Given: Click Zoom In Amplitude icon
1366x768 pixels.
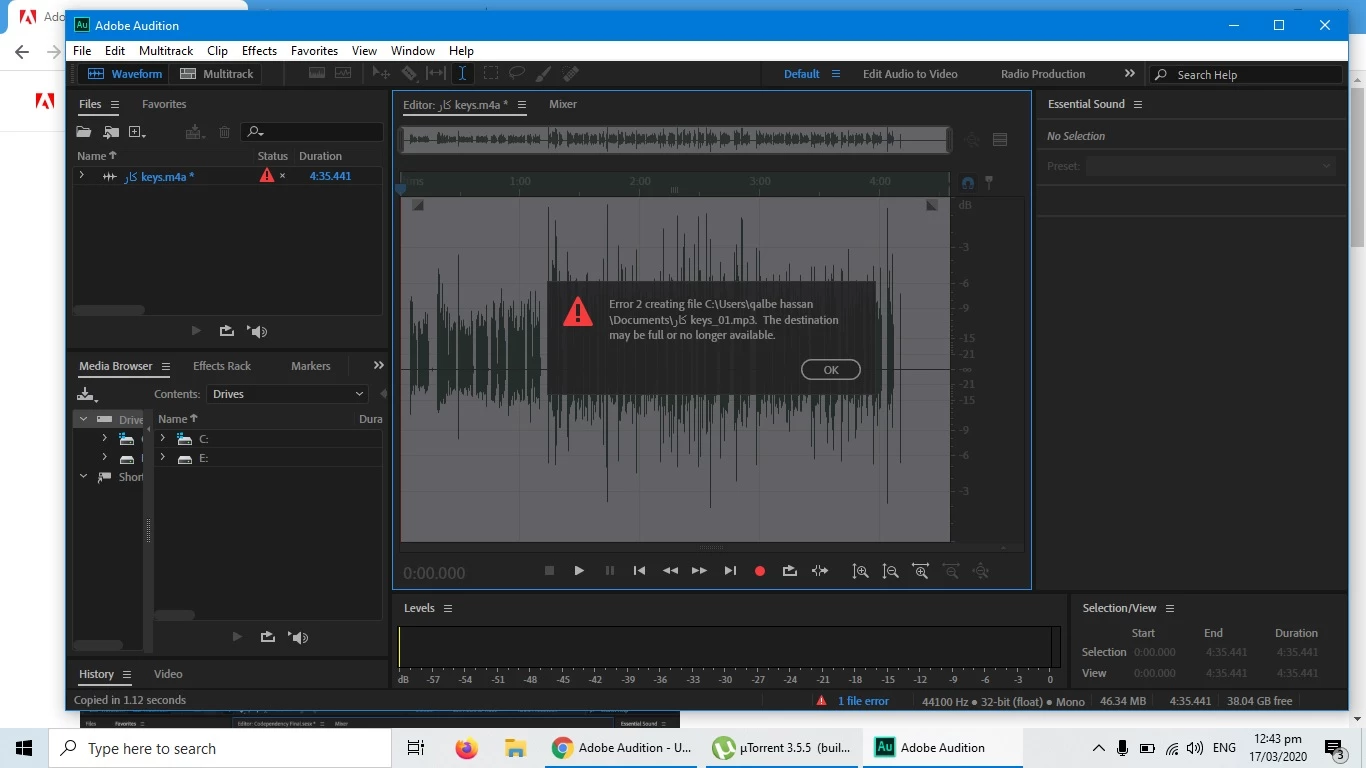Looking at the screenshot, I should [860, 571].
